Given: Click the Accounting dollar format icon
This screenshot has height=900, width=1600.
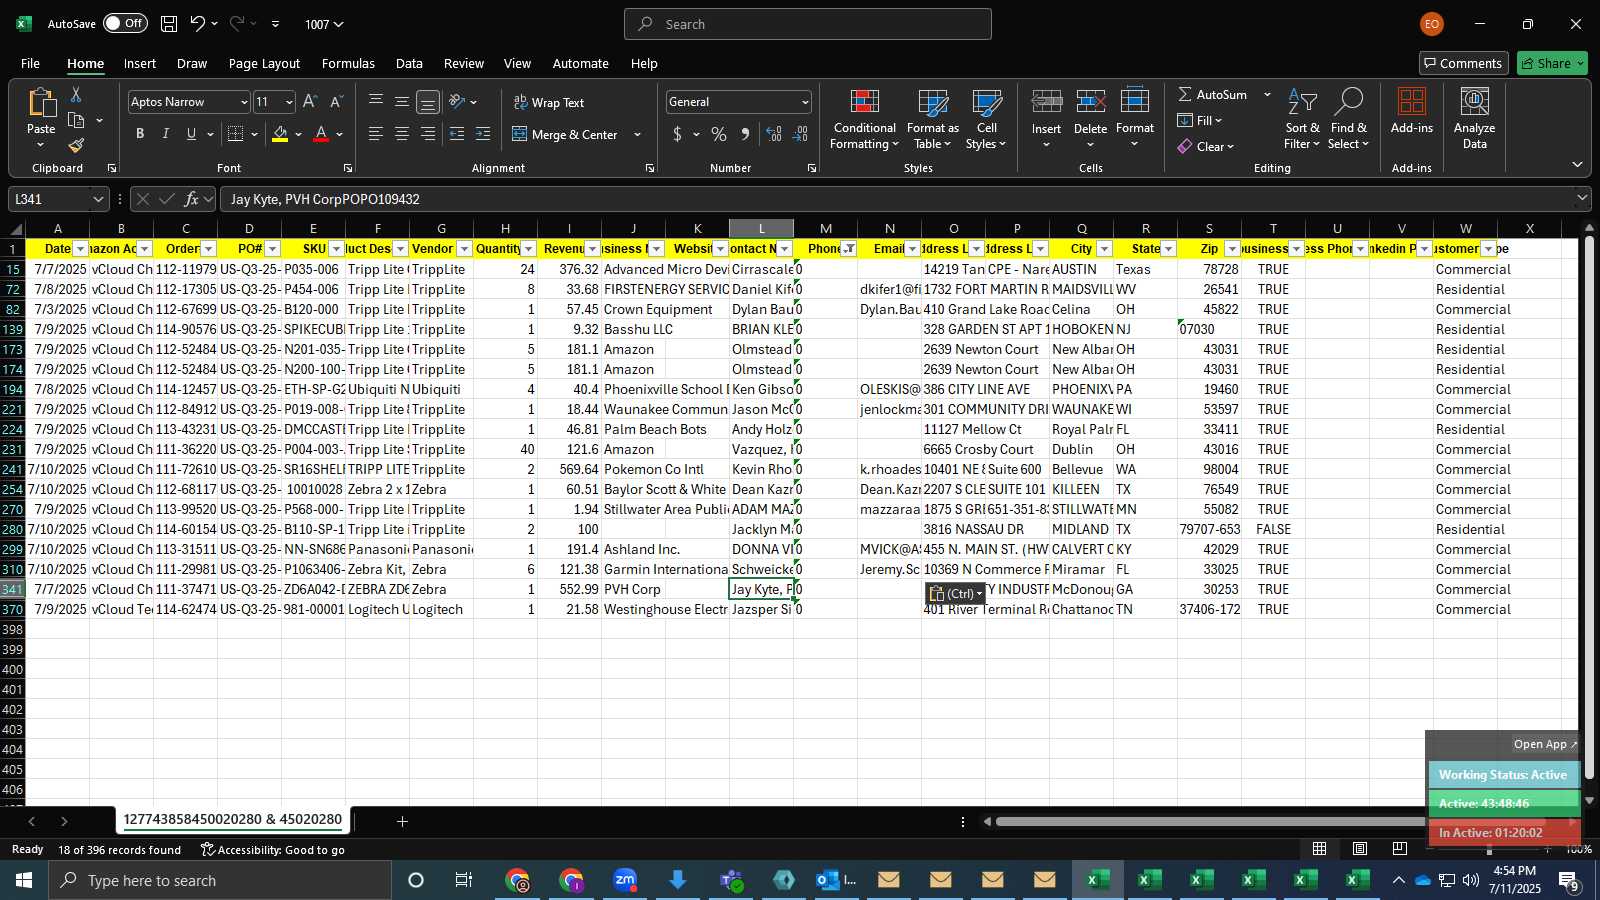Looking at the screenshot, I should coord(678,134).
